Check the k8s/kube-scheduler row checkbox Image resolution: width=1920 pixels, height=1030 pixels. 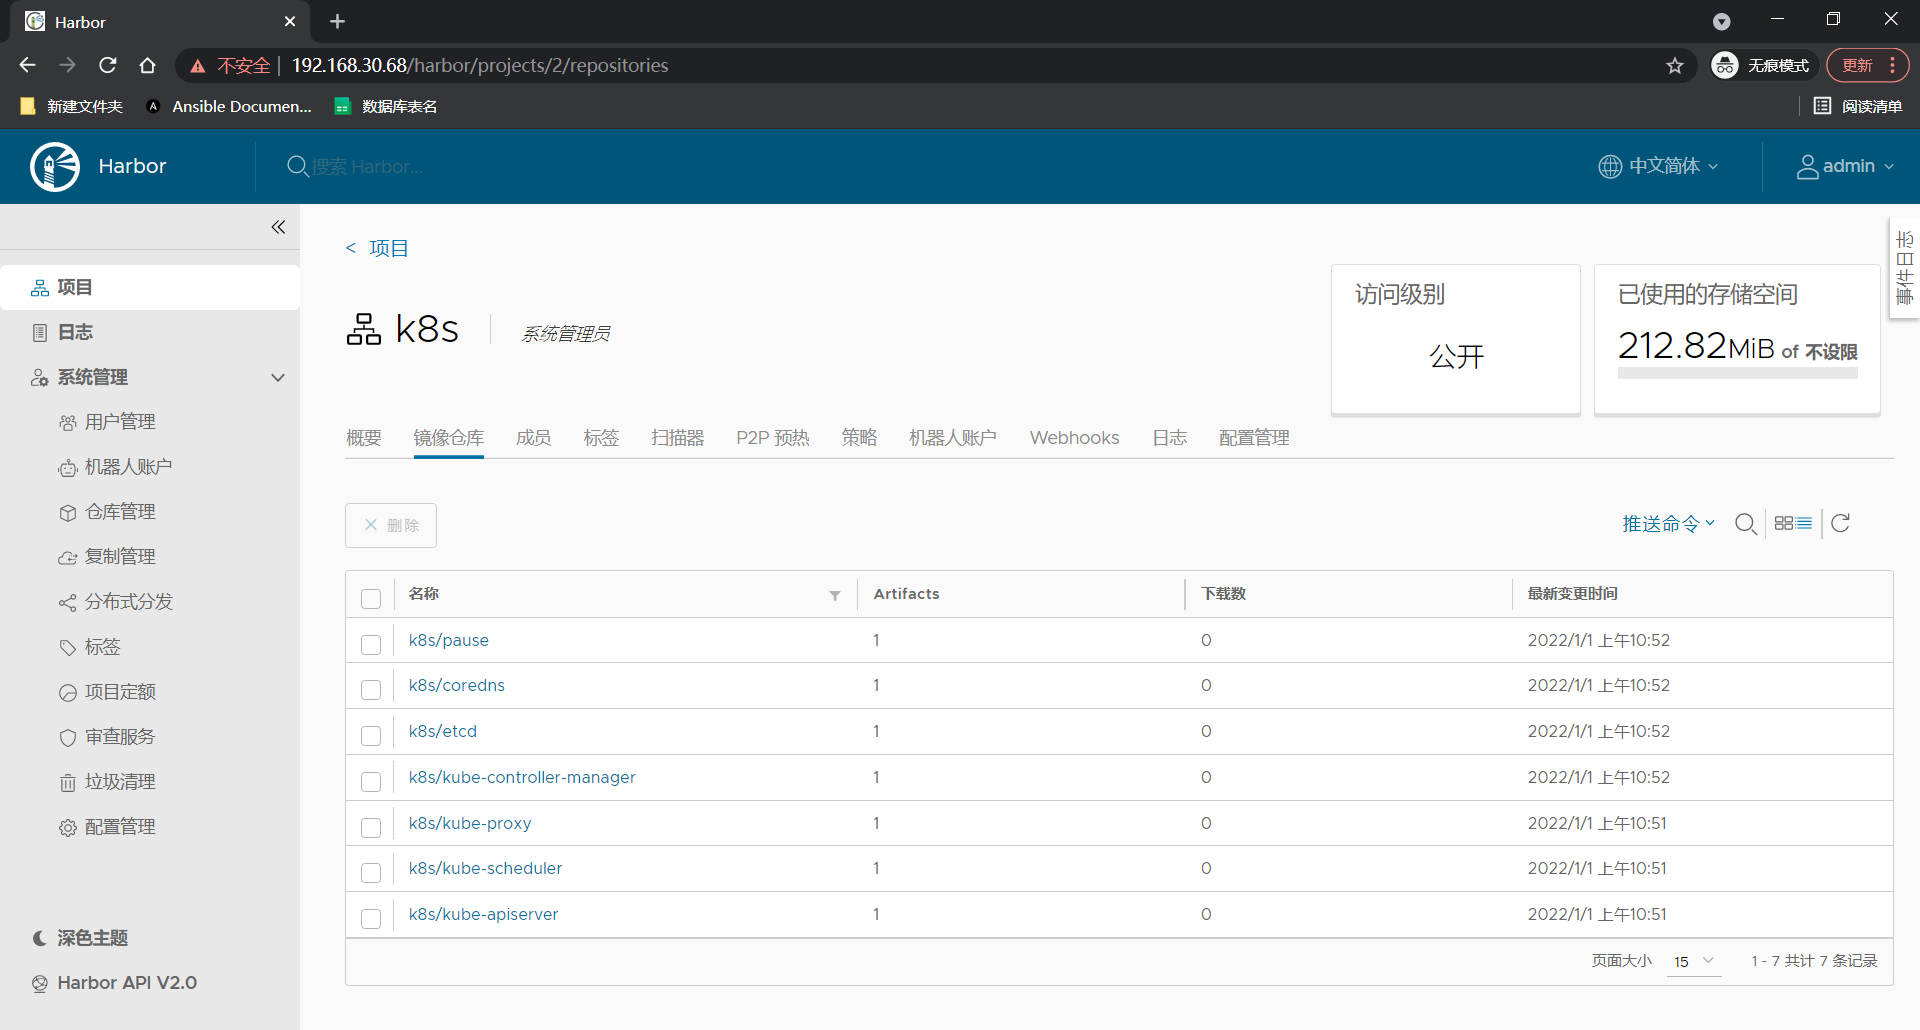coord(371,872)
